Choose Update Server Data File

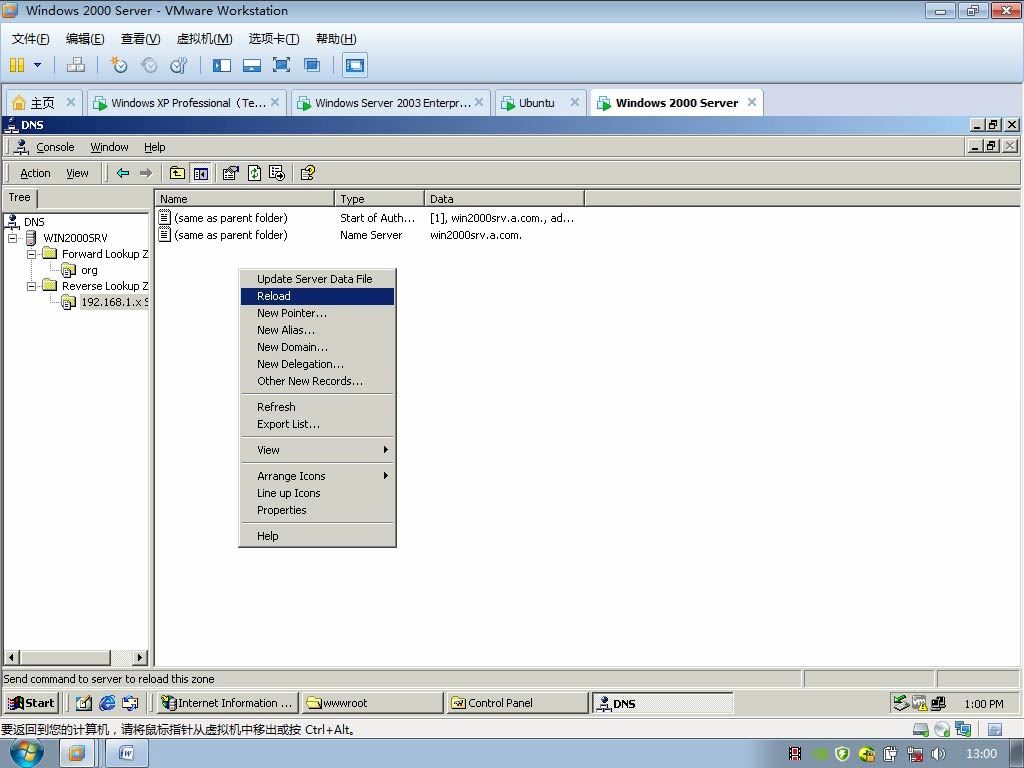point(317,279)
